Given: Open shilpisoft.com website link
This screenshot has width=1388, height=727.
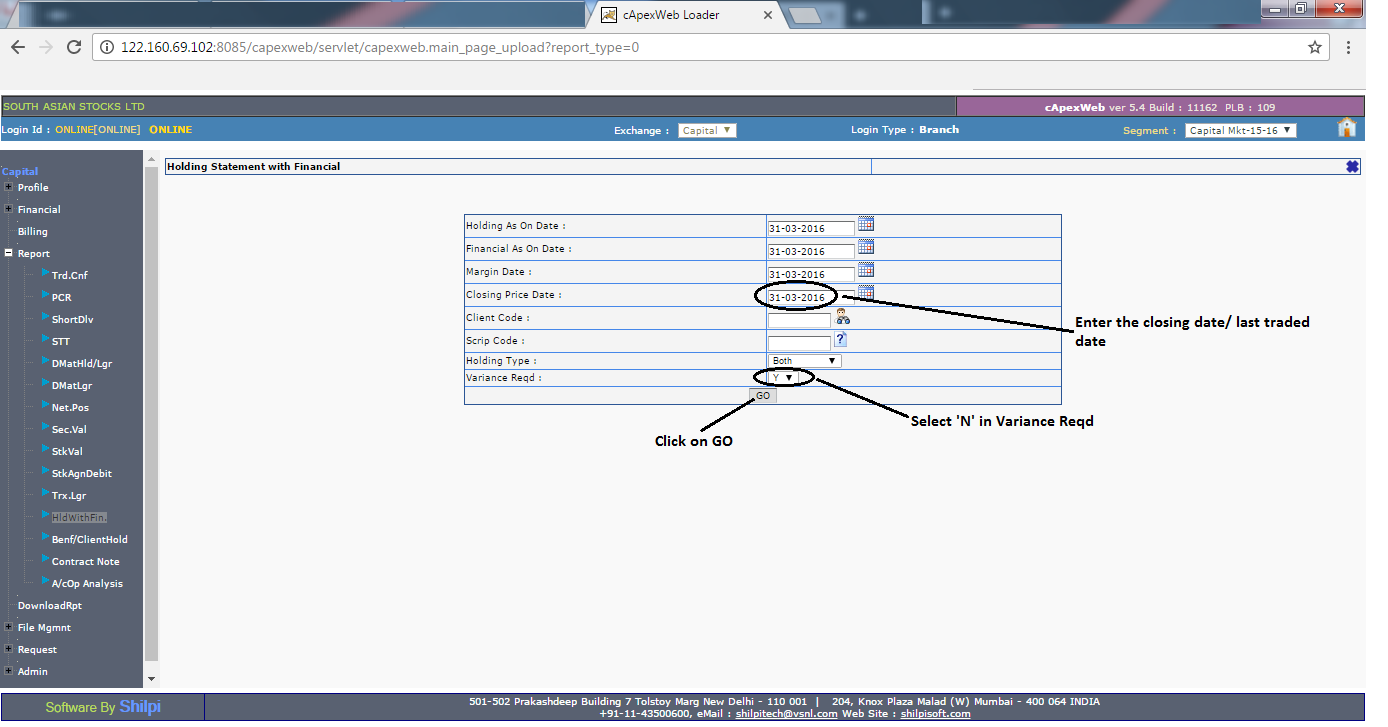Looking at the screenshot, I should click(x=935, y=714).
